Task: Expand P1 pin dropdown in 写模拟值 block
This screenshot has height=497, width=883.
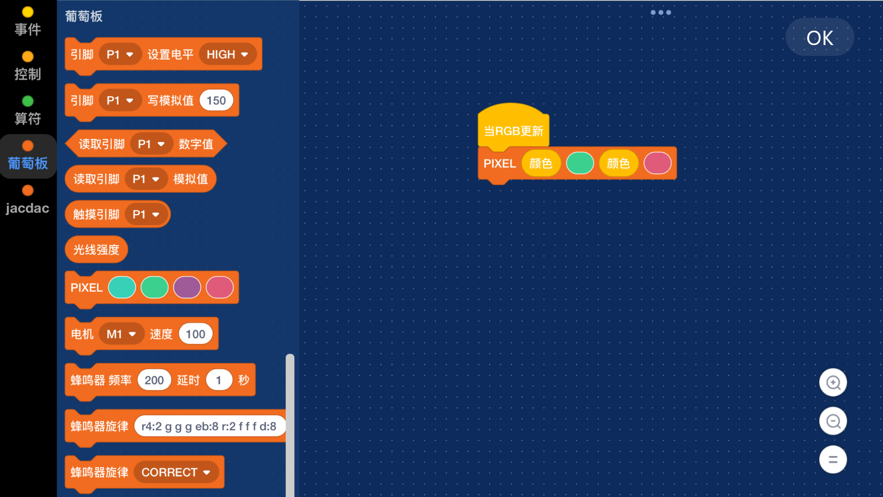Action: click(120, 101)
